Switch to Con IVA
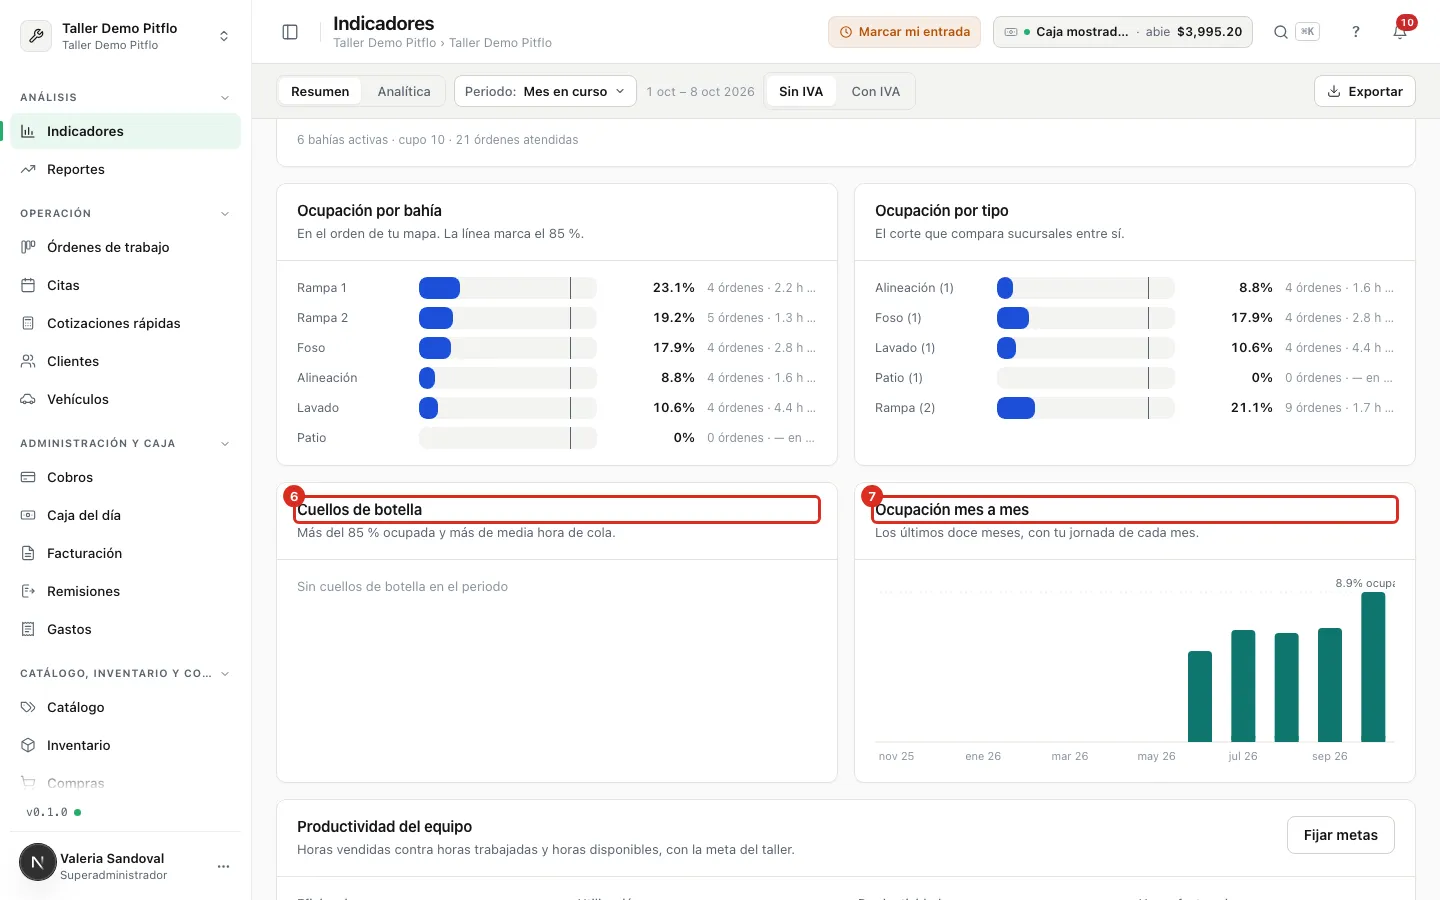 tap(876, 91)
